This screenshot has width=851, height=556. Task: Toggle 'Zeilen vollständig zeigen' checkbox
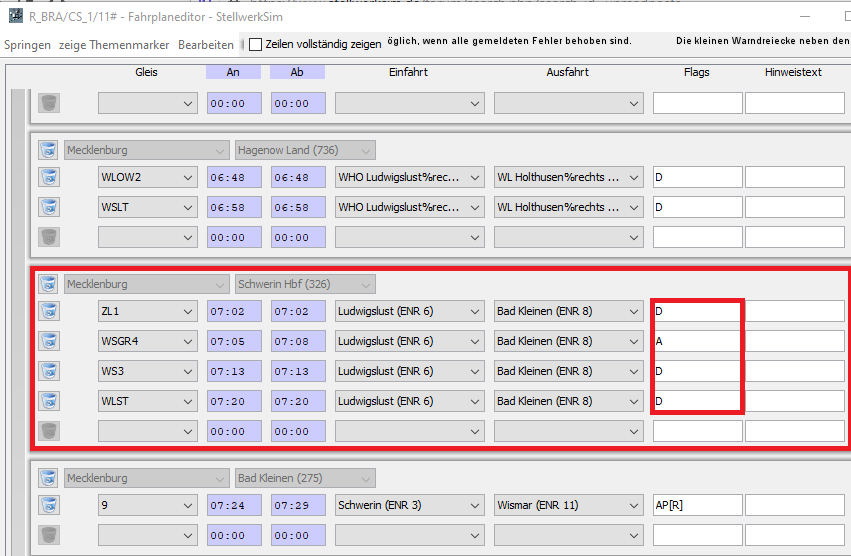[x=255, y=45]
